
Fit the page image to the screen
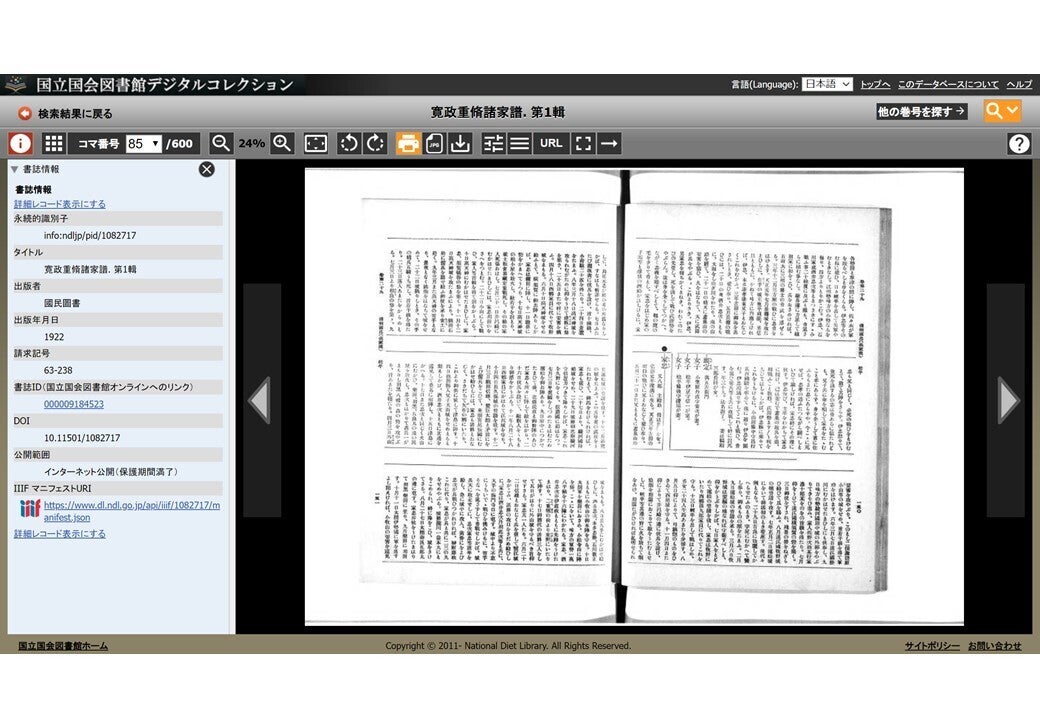(x=315, y=143)
